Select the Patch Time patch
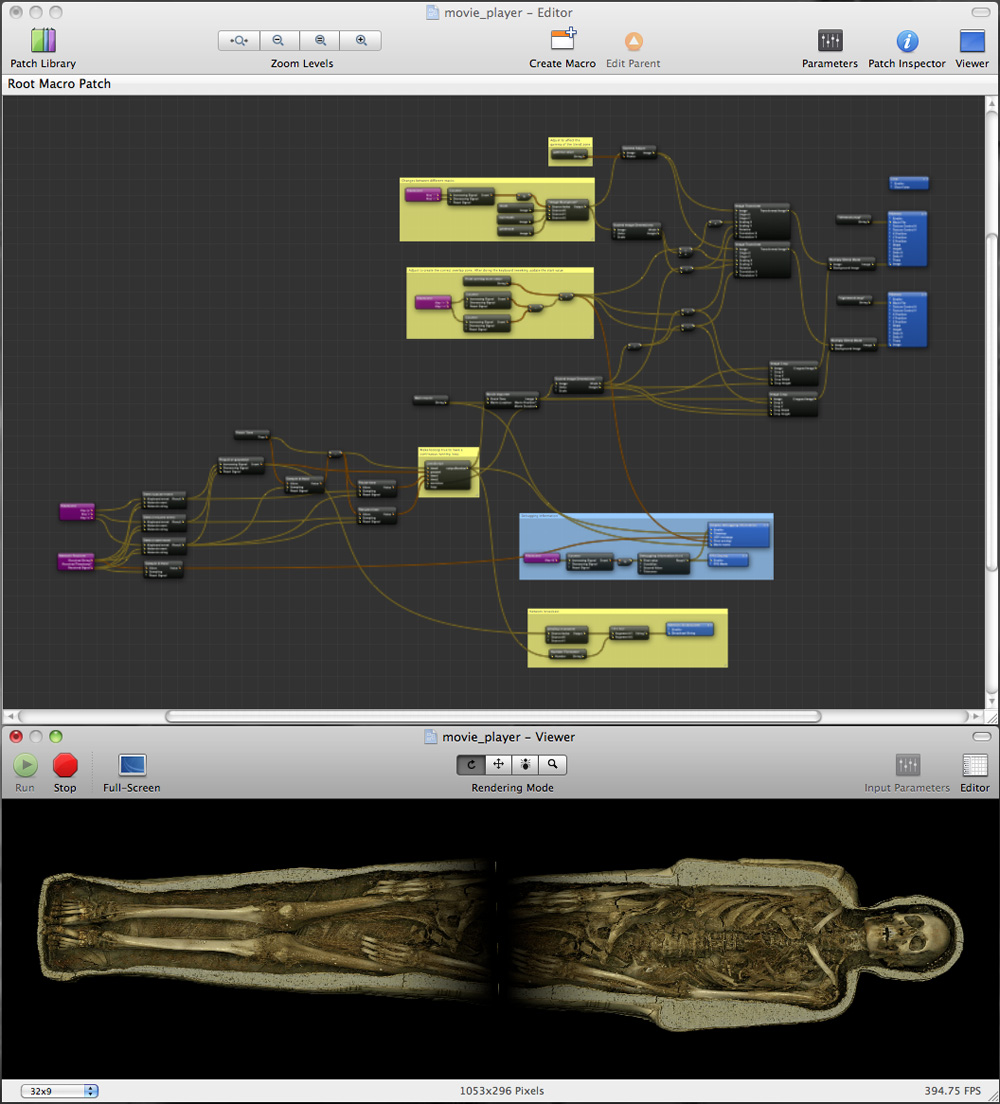This screenshot has width=1000, height=1104. pos(251,434)
